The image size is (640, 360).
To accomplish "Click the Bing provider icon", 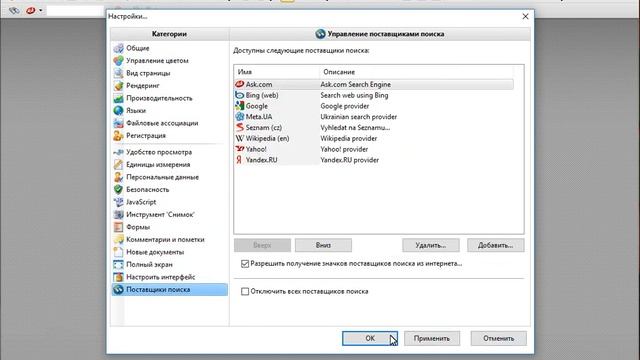I will [x=240, y=95].
